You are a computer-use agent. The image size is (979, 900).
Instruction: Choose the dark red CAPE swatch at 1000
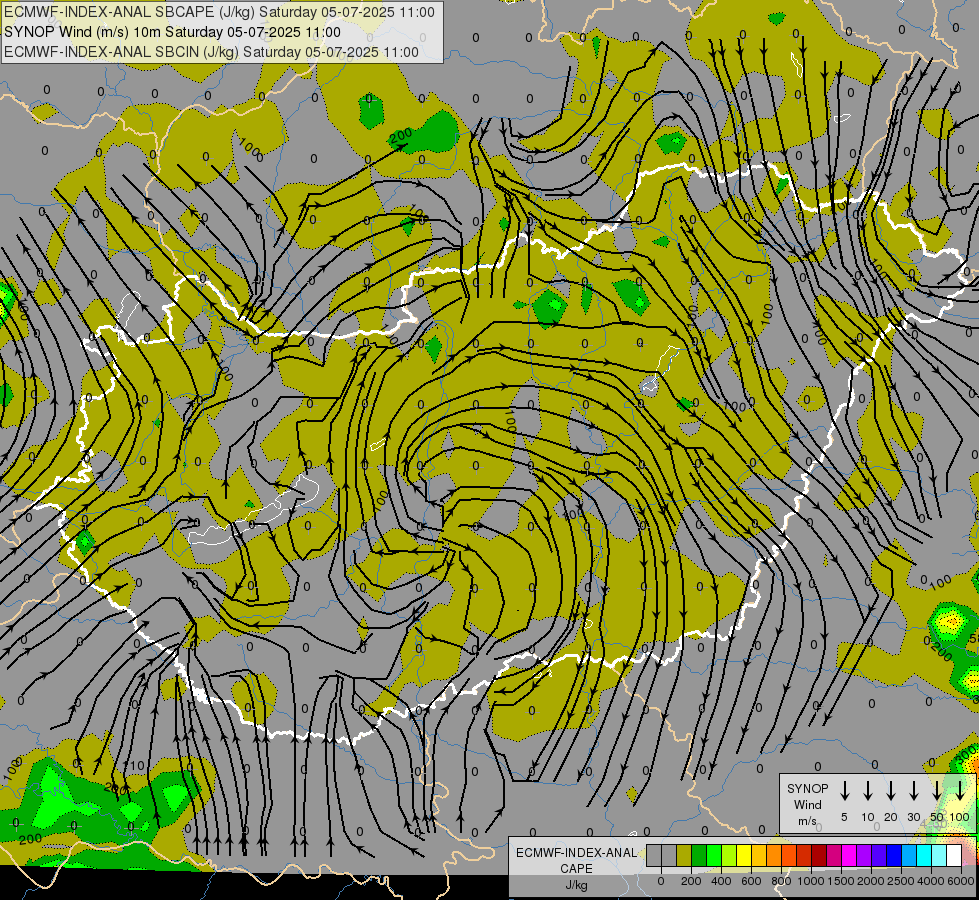(x=819, y=856)
